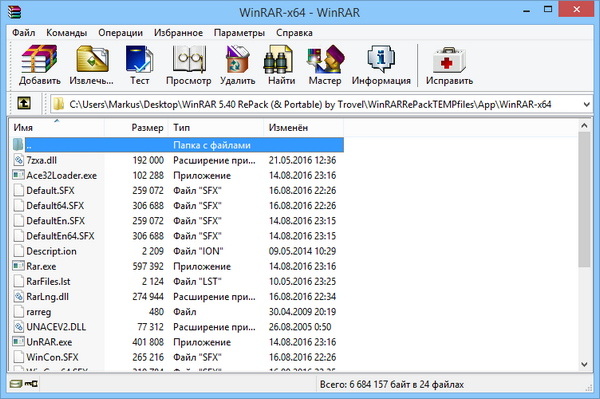Select the Default64.SFX file name

point(55,205)
